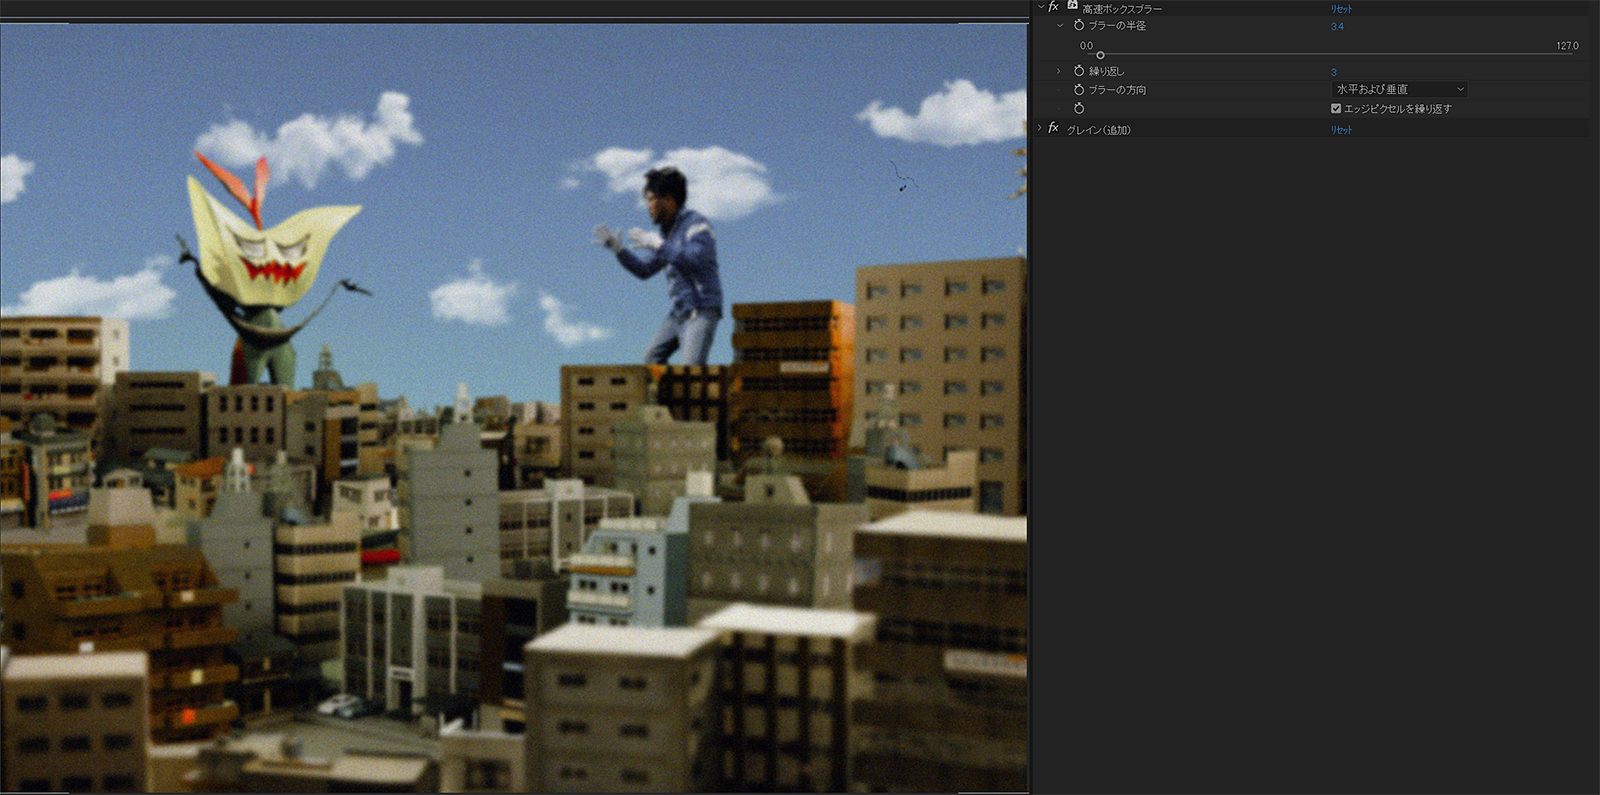Expand the グレイン(追加) effect
1600x795 pixels.
(1040, 129)
